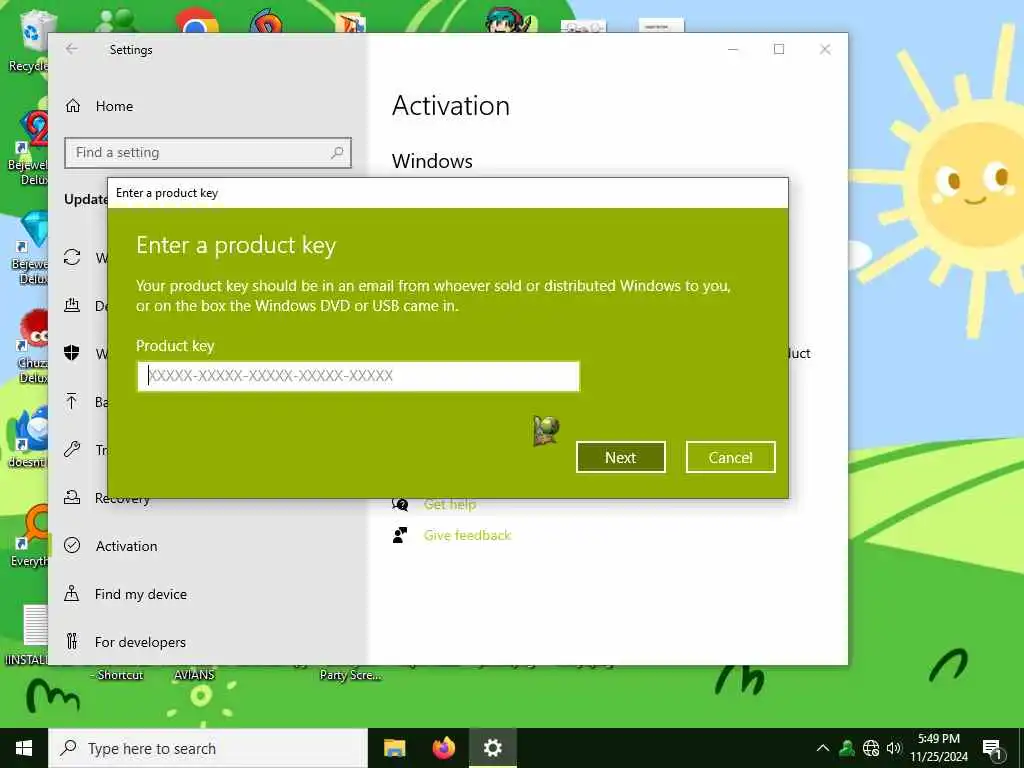
Task: Launch Firefox from the taskbar
Action: [444, 748]
